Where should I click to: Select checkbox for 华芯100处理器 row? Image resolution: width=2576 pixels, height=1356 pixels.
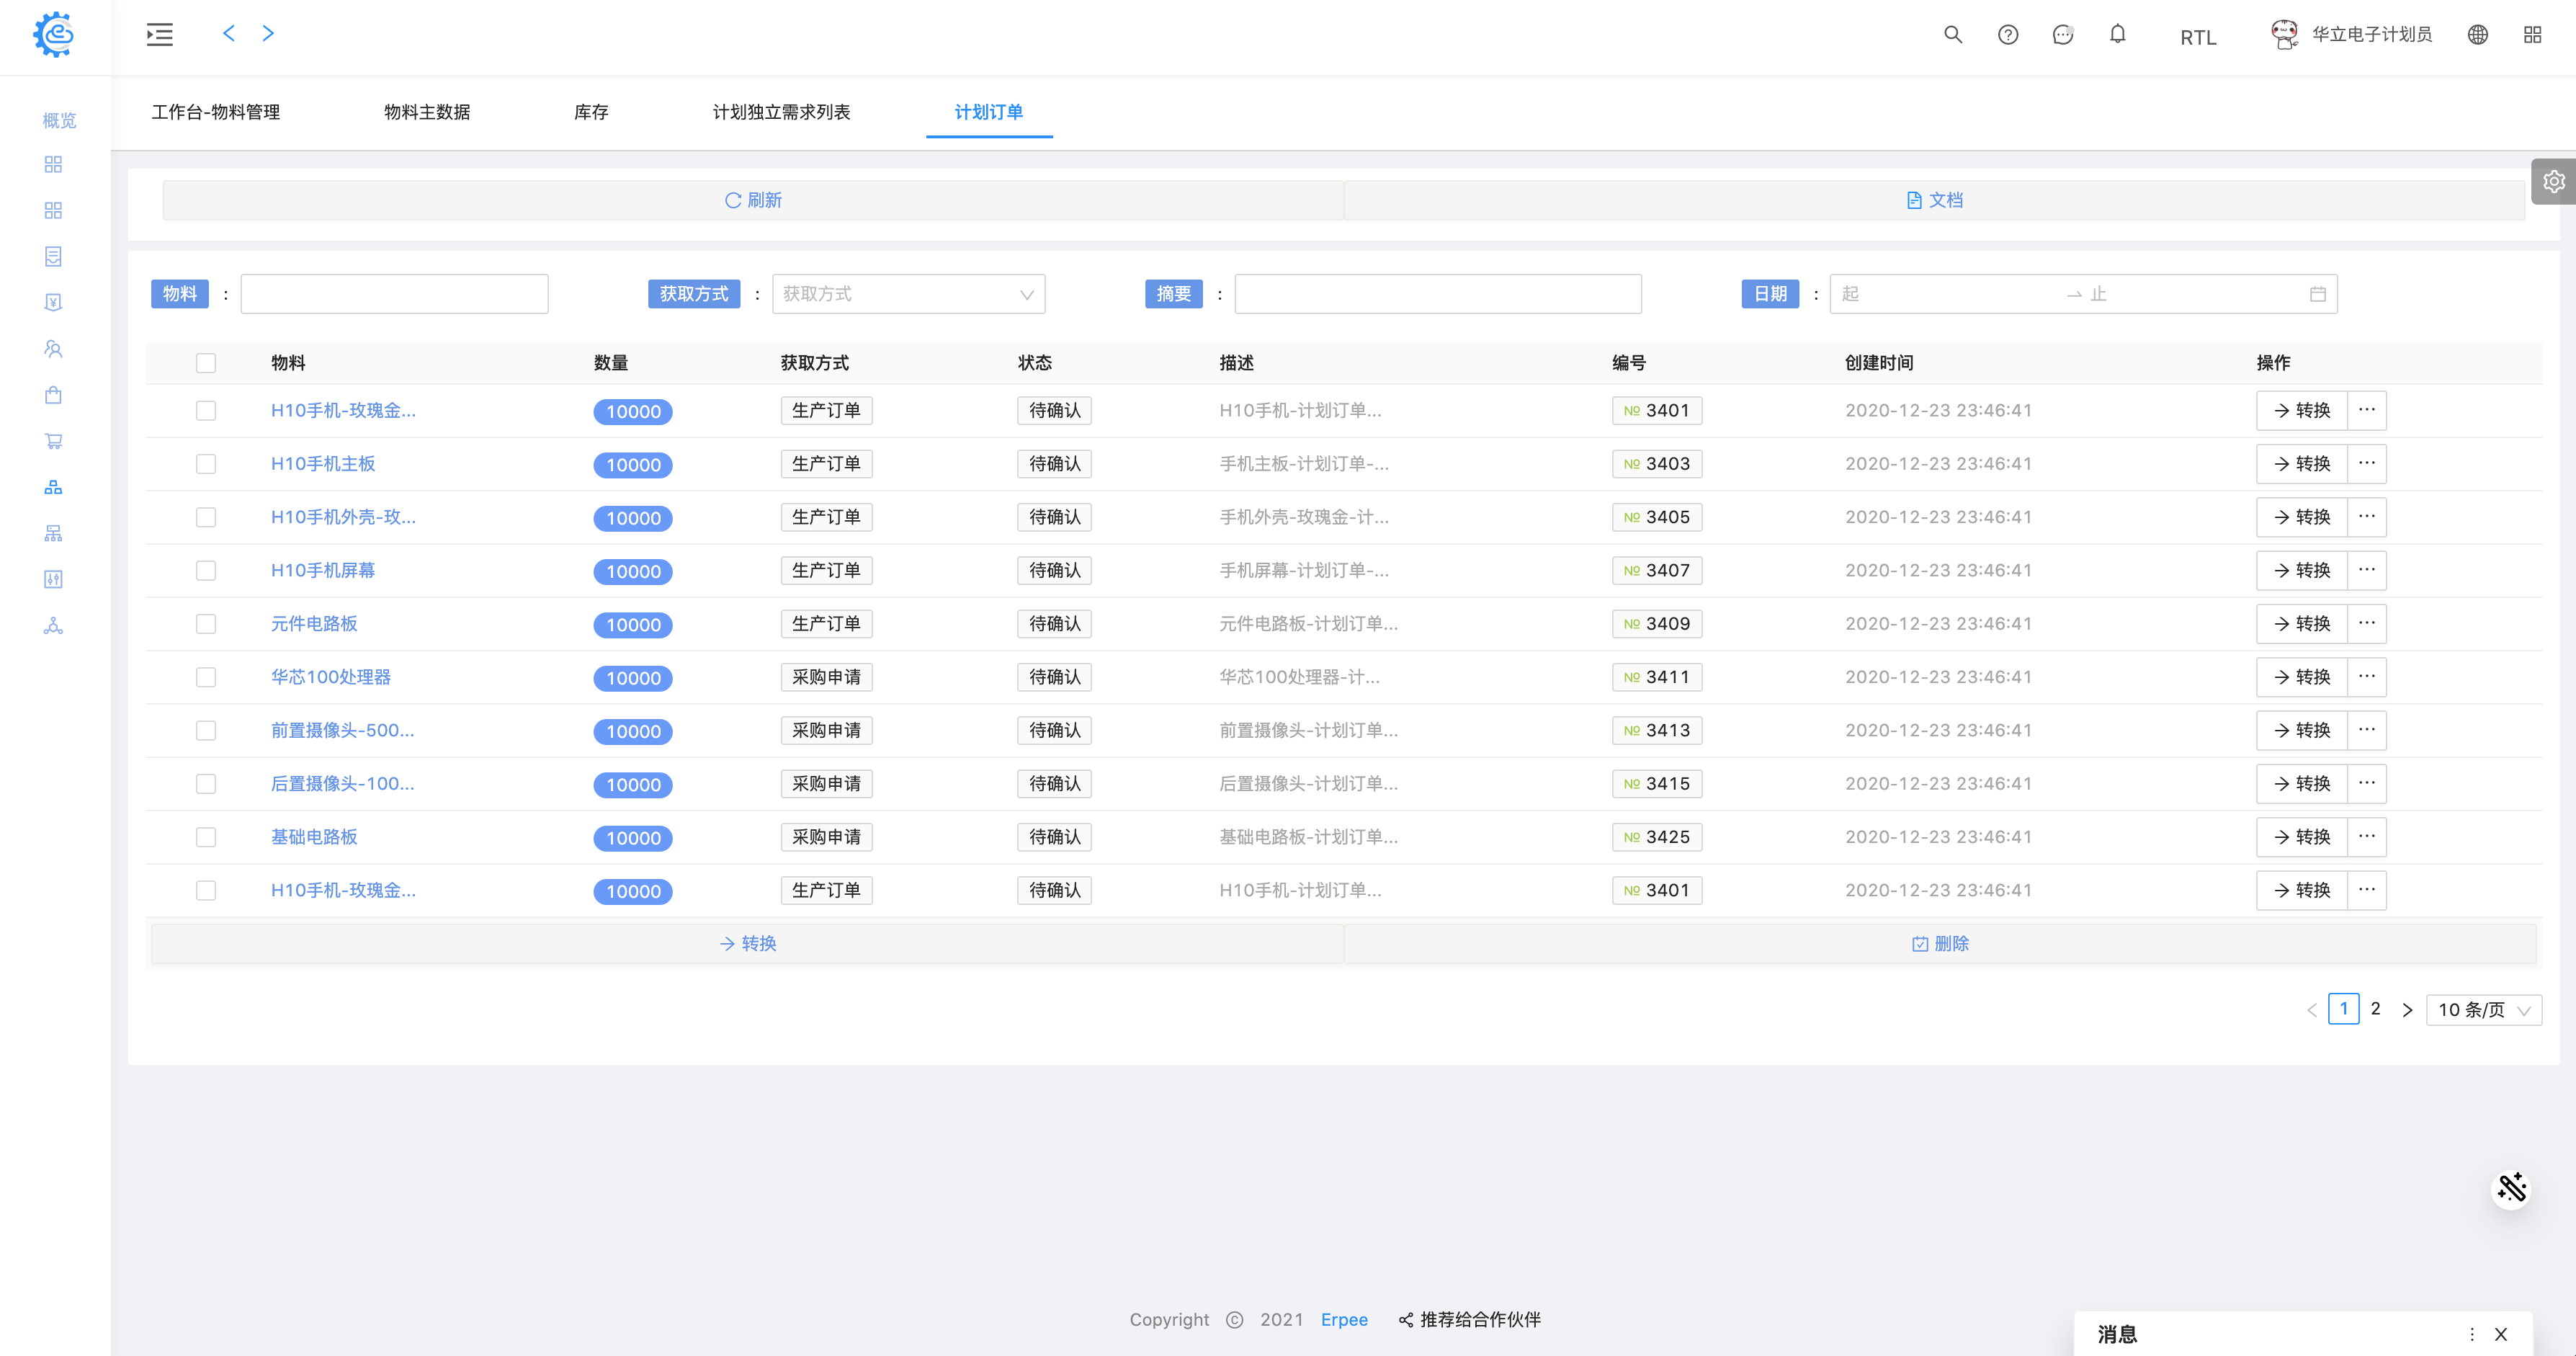pyautogui.click(x=206, y=677)
